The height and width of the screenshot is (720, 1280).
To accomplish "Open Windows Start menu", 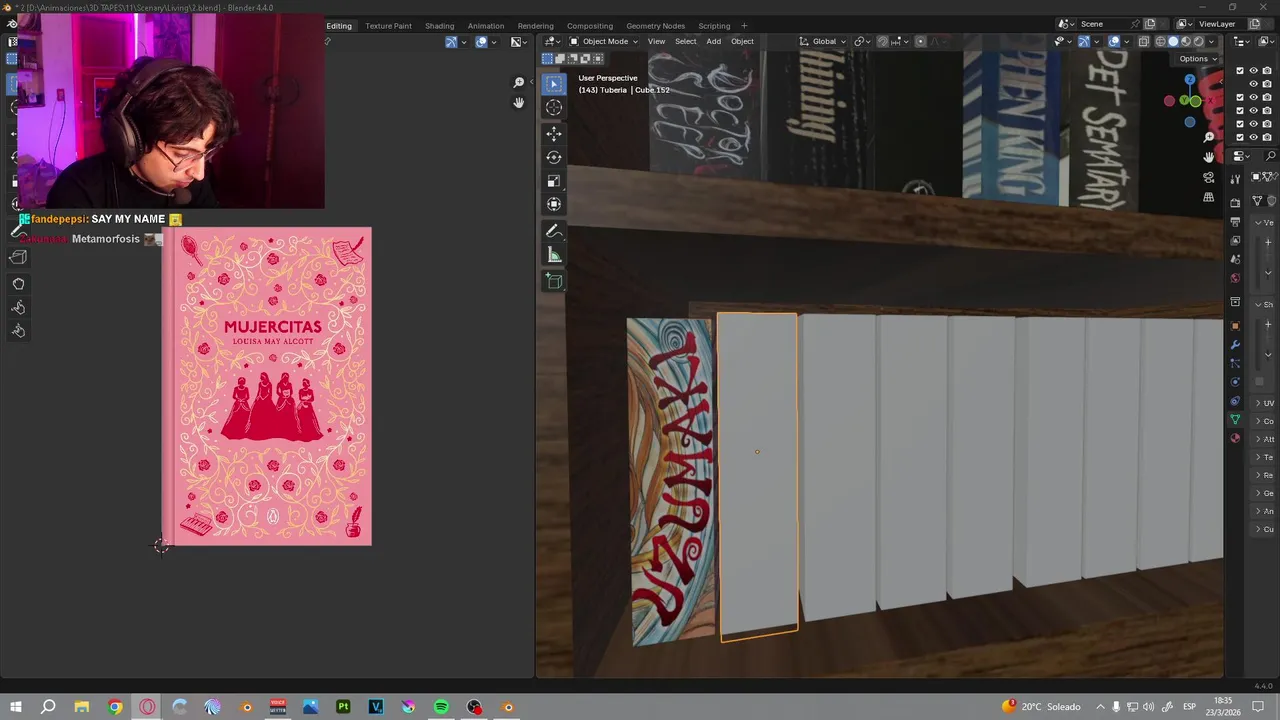I will click(x=16, y=707).
